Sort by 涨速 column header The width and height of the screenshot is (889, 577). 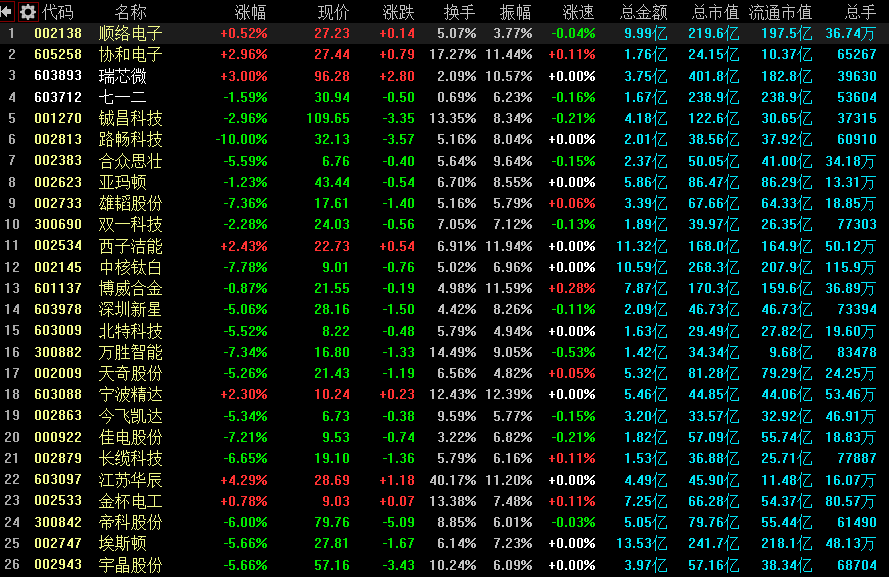click(x=578, y=12)
